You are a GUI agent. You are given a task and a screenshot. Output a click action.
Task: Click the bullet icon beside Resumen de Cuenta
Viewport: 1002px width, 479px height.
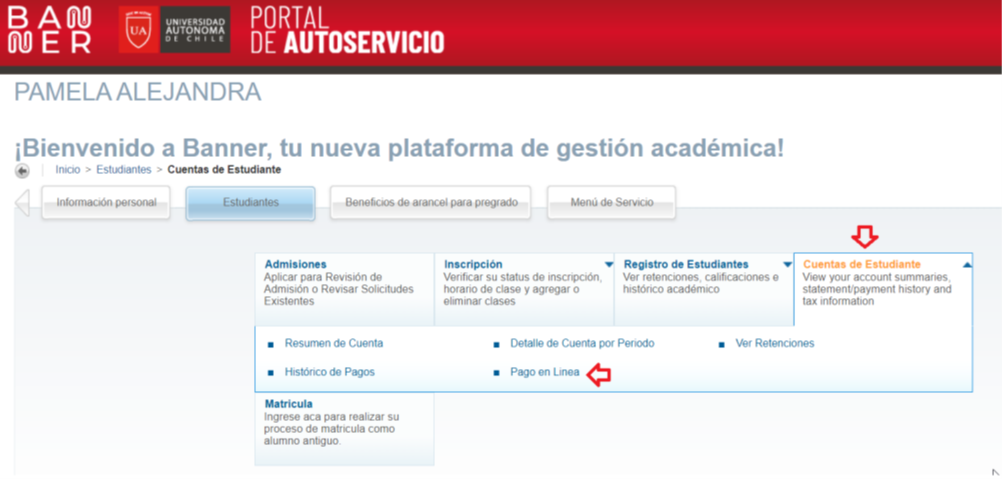[271, 344]
